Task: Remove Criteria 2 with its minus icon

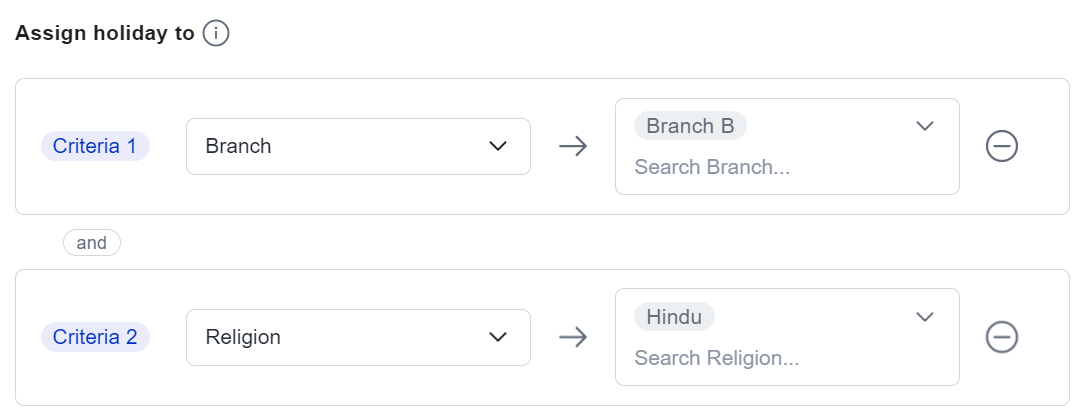Action: pos(1001,338)
